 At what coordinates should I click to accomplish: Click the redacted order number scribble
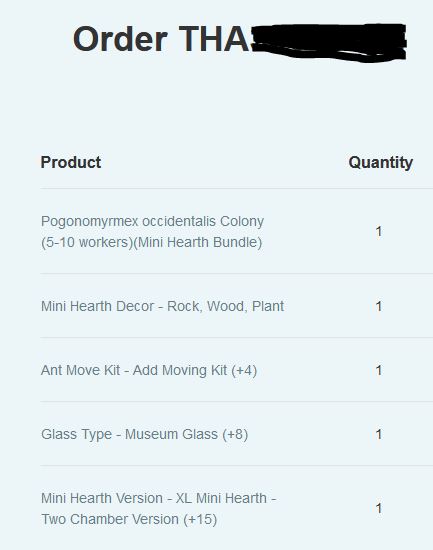329,42
